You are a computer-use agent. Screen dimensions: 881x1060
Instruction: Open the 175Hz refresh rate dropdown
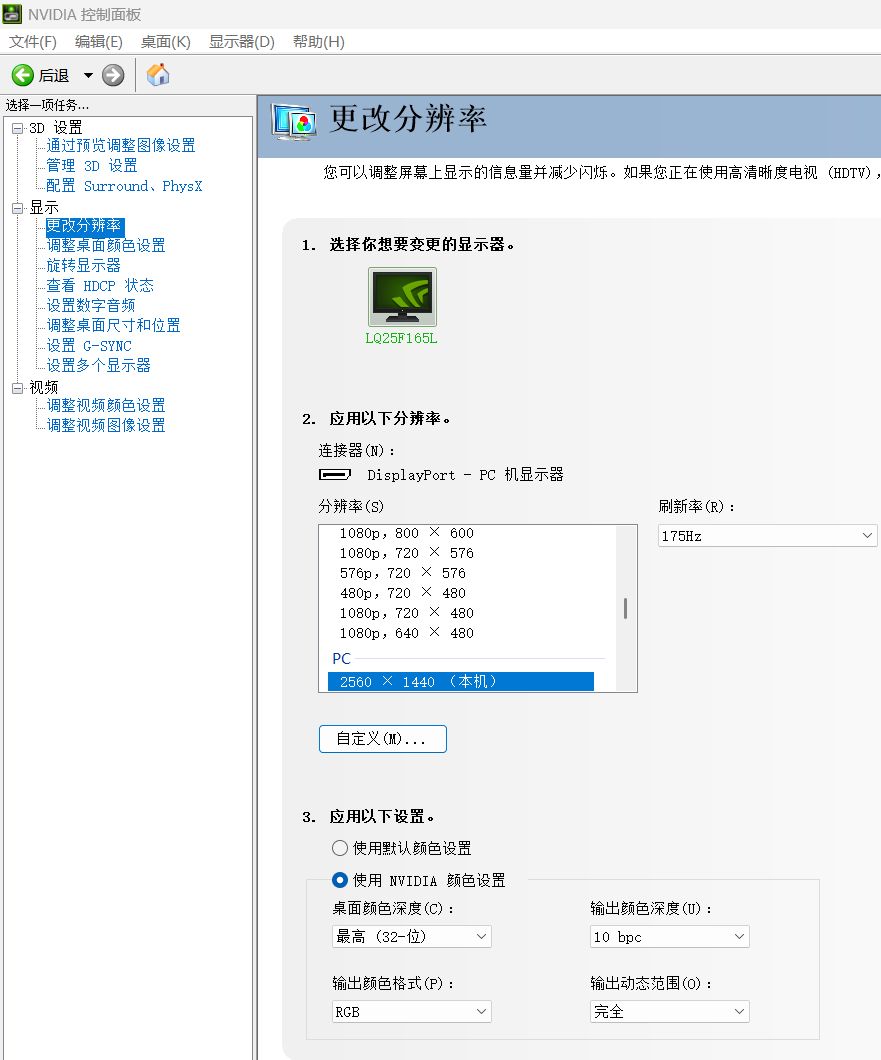(x=767, y=536)
